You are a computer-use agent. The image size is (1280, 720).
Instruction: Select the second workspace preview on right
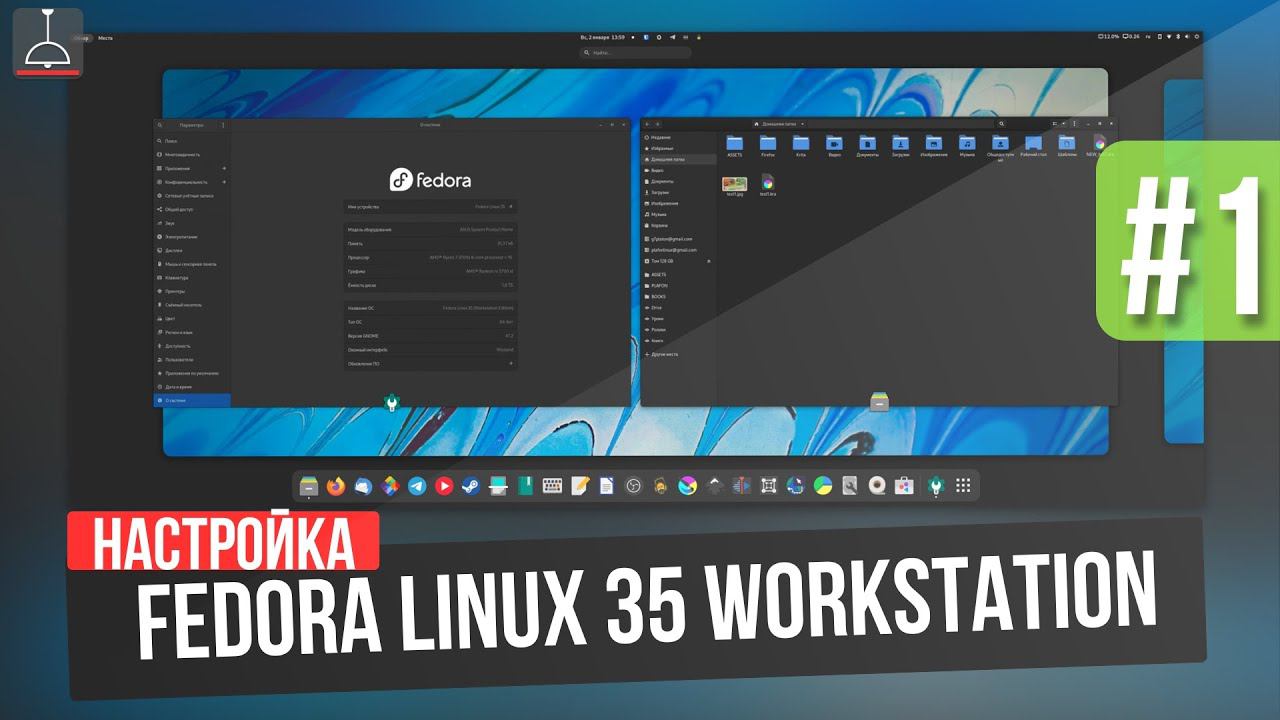point(1183,260)
